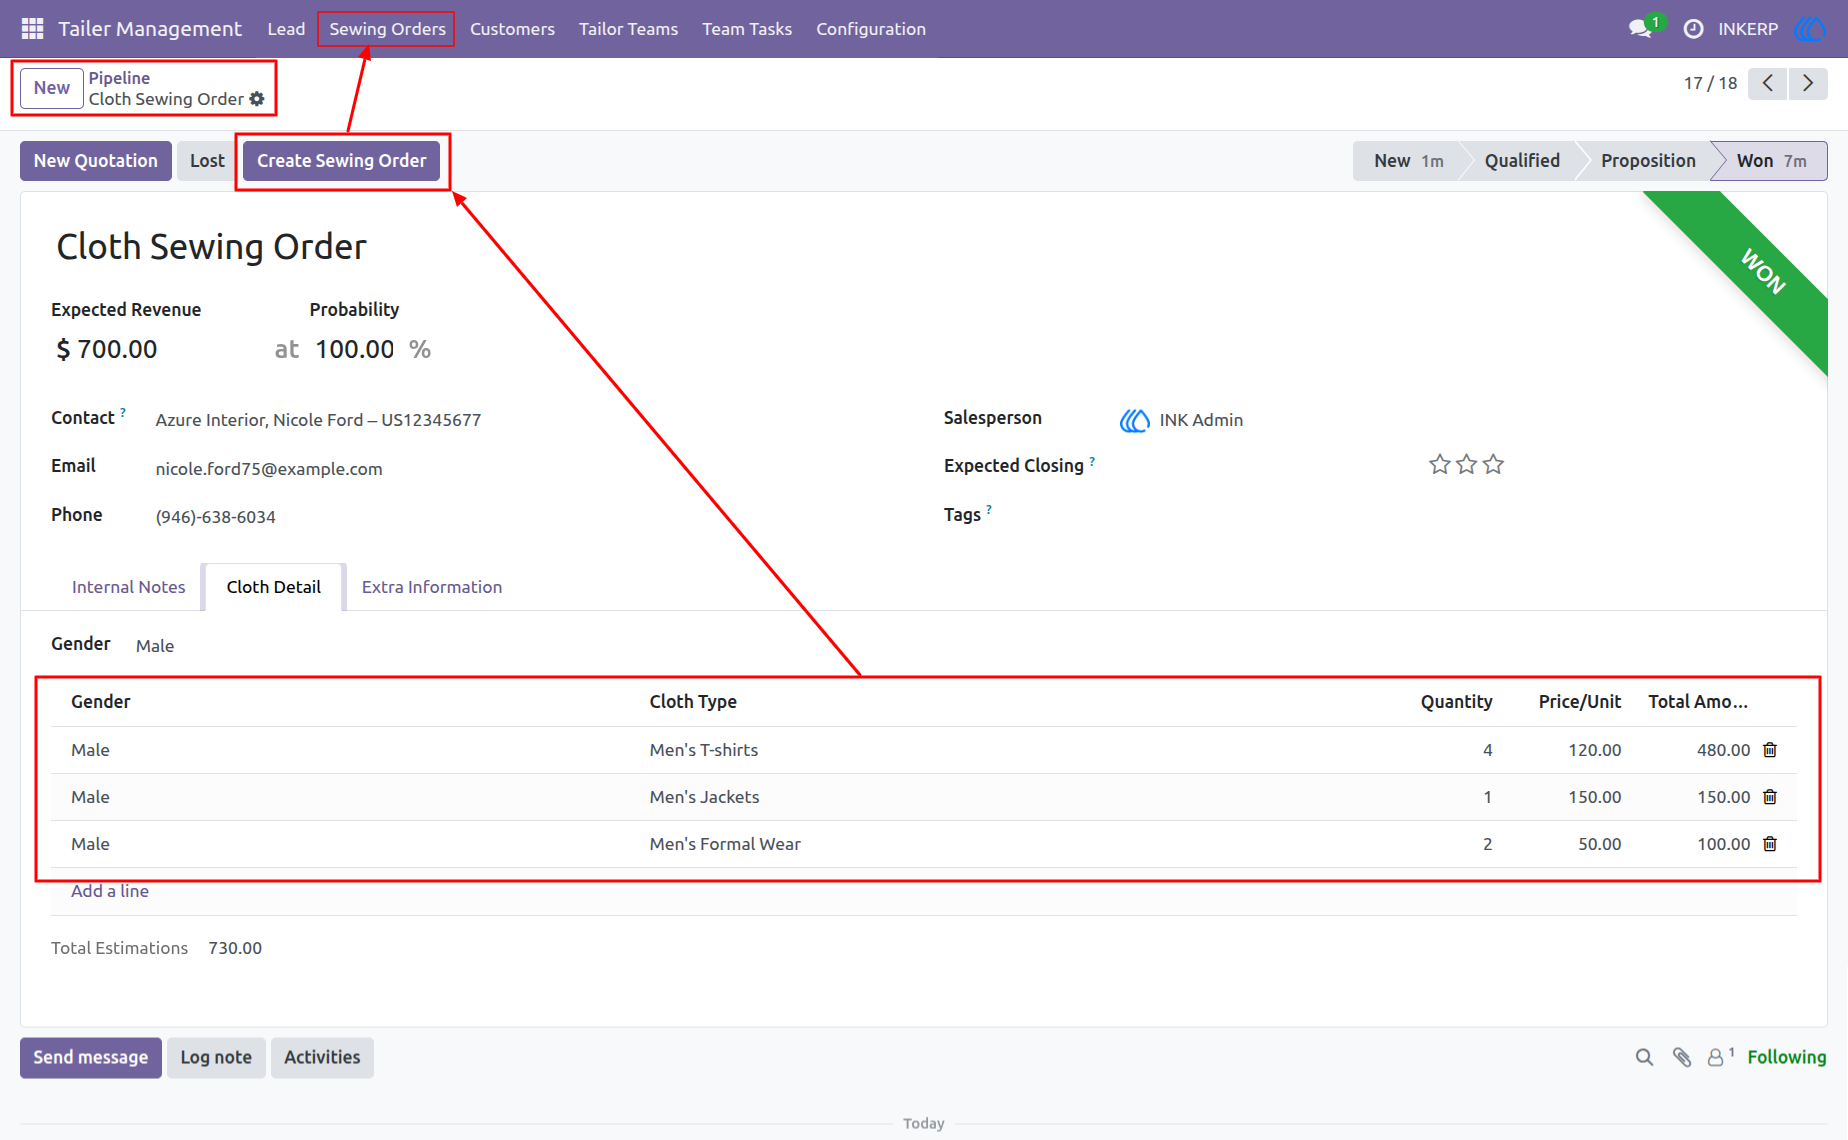
Task: Go to next record arrow
Action: point(1808,83)
